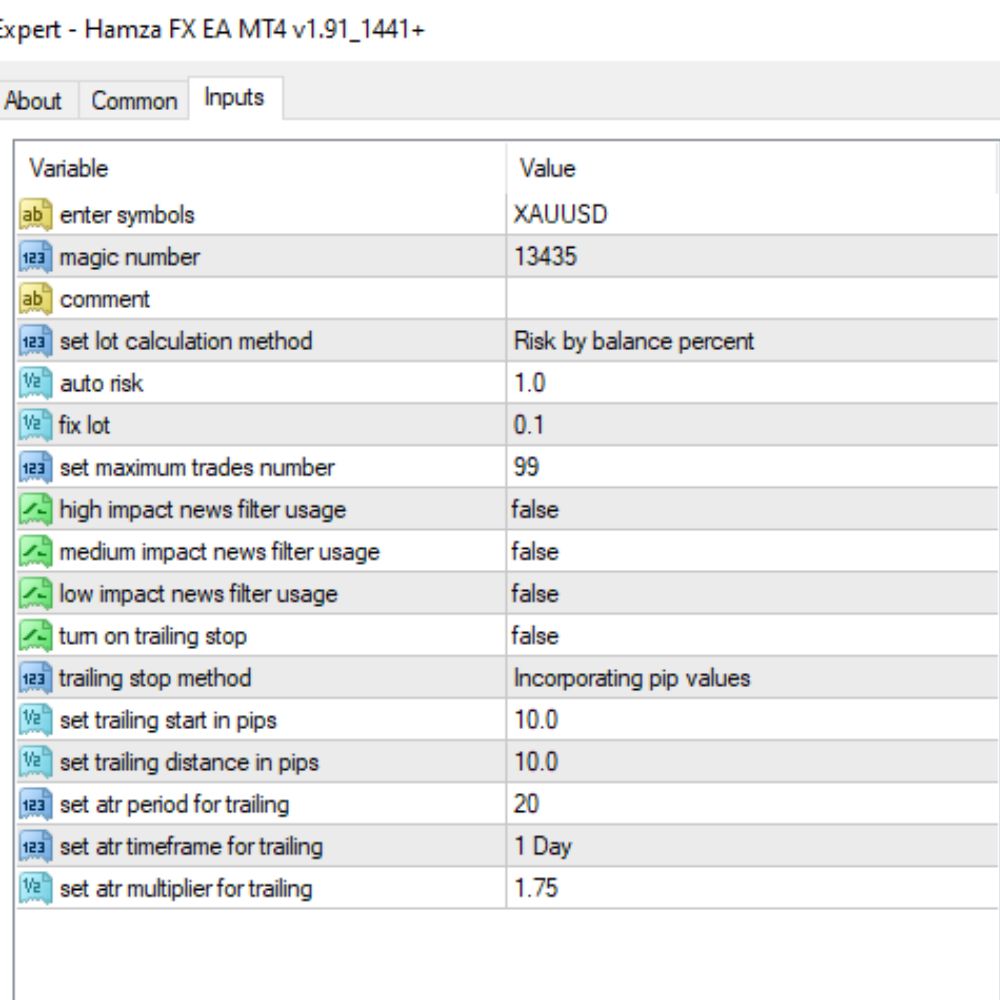The height and width of the screenshot is (1000, 1000).
Task: Click the double icon beside set atr multiplier
Action: point(35,888)
